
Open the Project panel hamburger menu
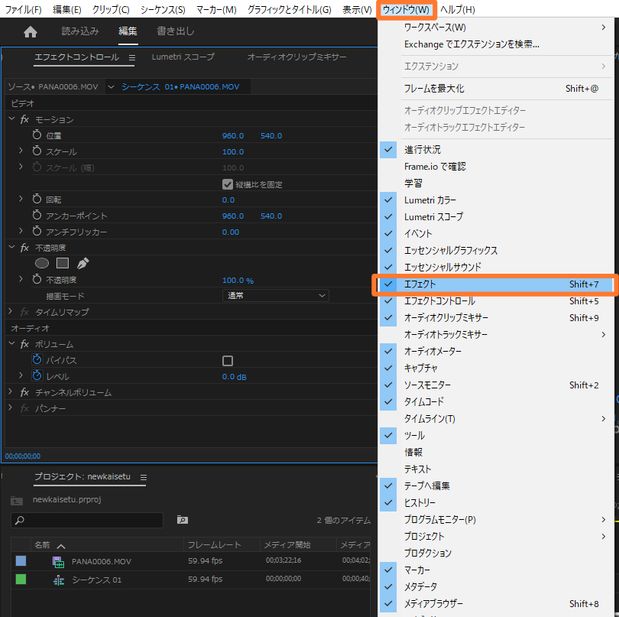143,478
